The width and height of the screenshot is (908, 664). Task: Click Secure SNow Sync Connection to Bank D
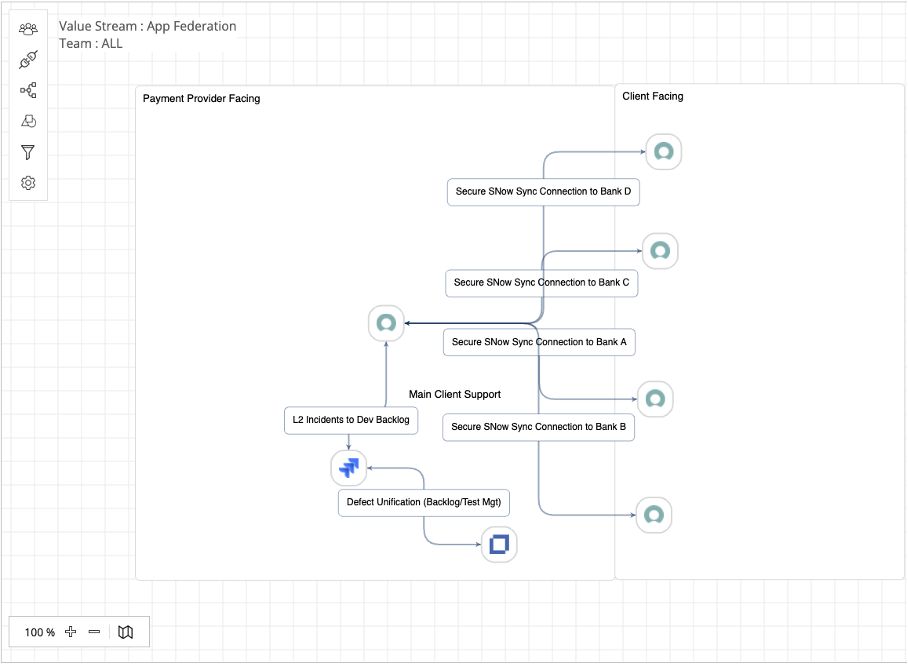tap(543, 192)
